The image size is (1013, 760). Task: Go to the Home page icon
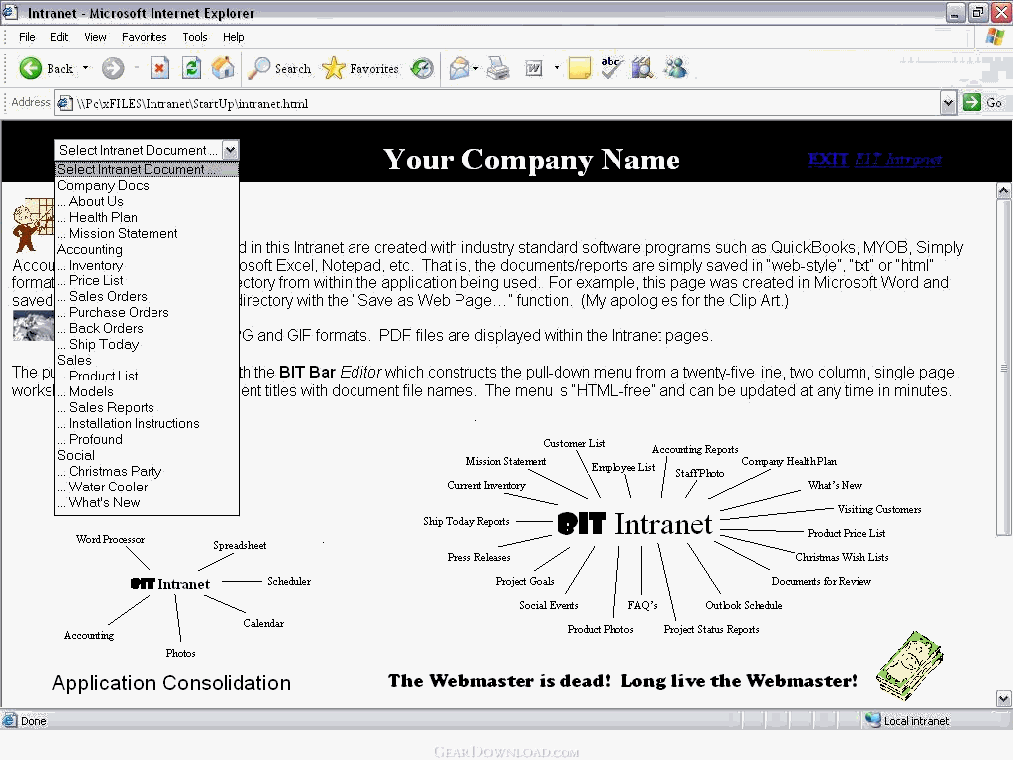tap(223, 68)
